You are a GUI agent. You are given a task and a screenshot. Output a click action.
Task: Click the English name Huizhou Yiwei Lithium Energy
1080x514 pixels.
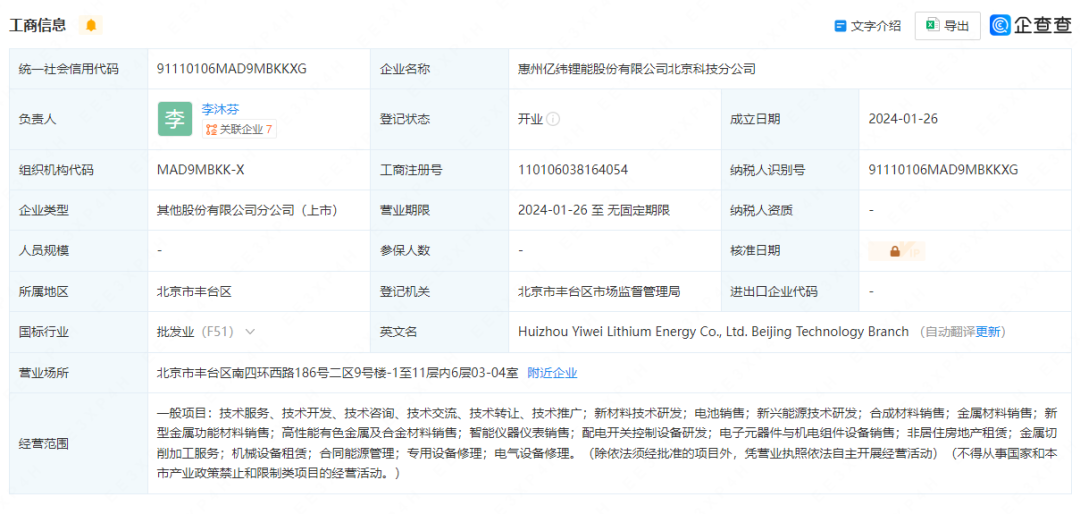point(713,332)
